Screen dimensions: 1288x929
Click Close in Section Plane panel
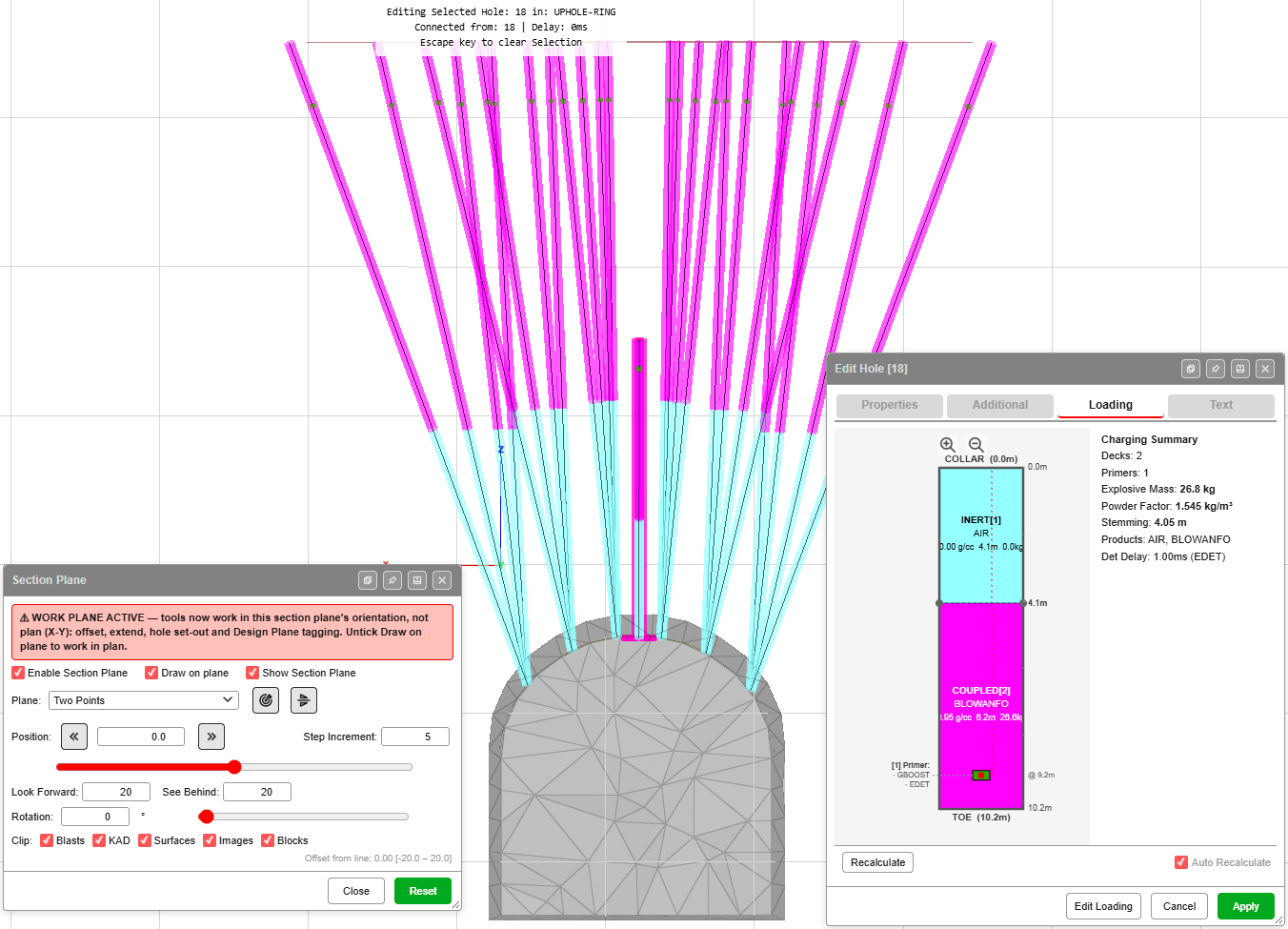[356, 891]
